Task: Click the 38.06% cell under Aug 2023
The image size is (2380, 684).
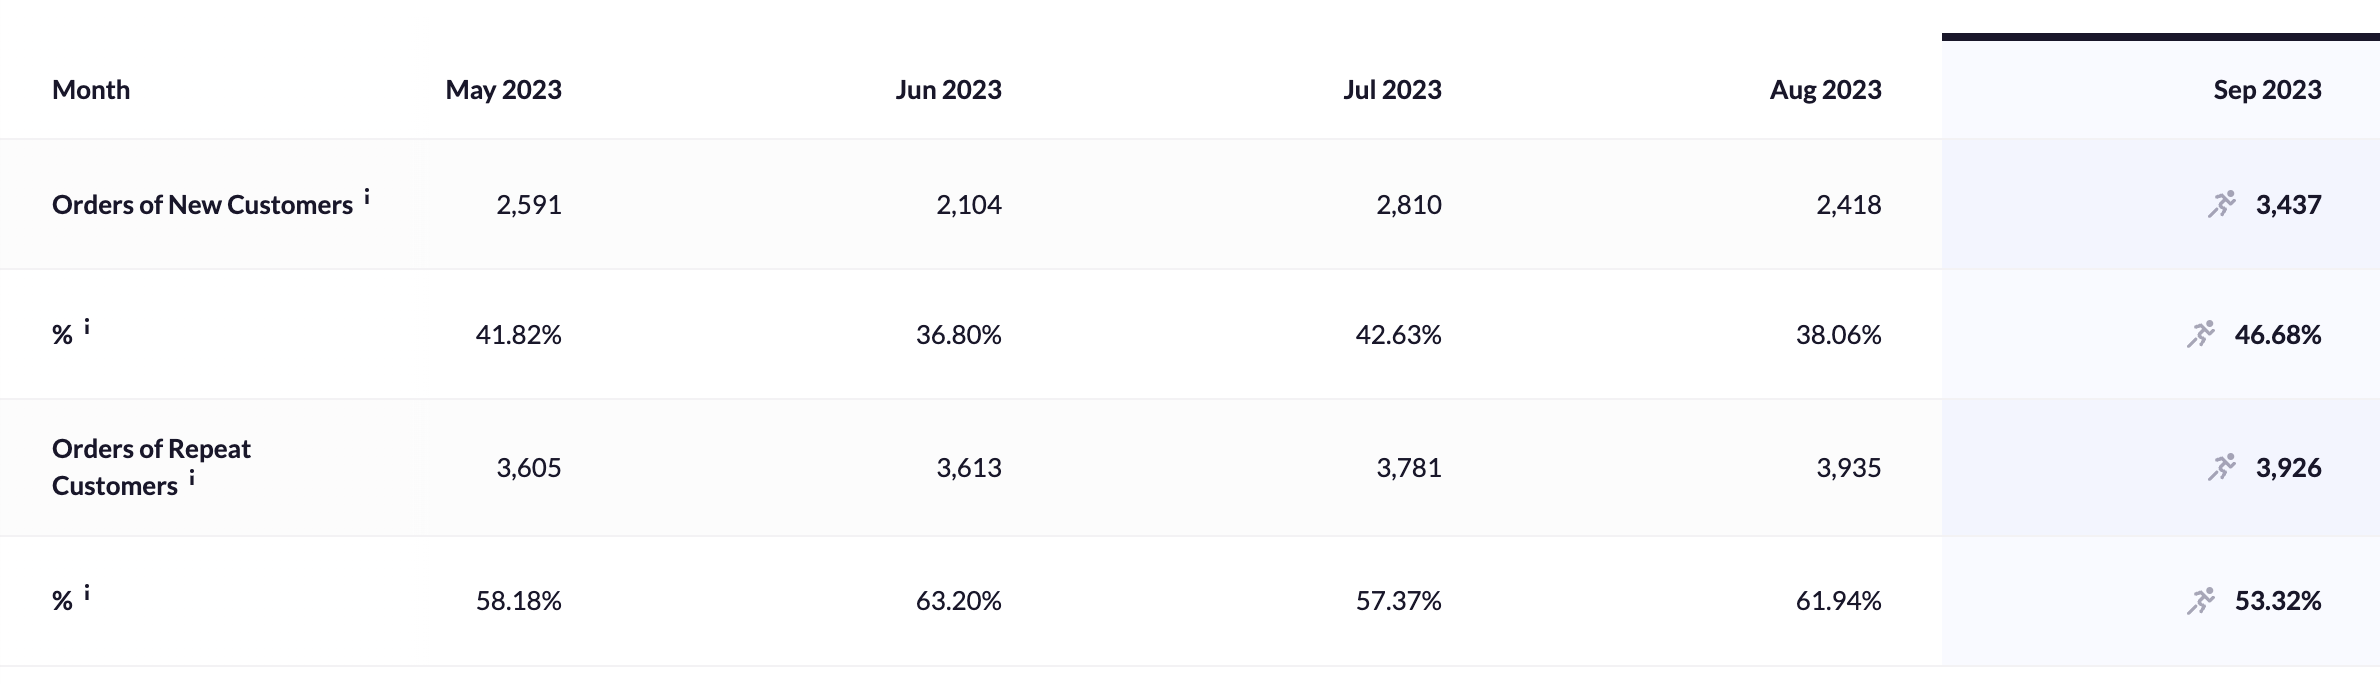Action: click(1838, 335)
